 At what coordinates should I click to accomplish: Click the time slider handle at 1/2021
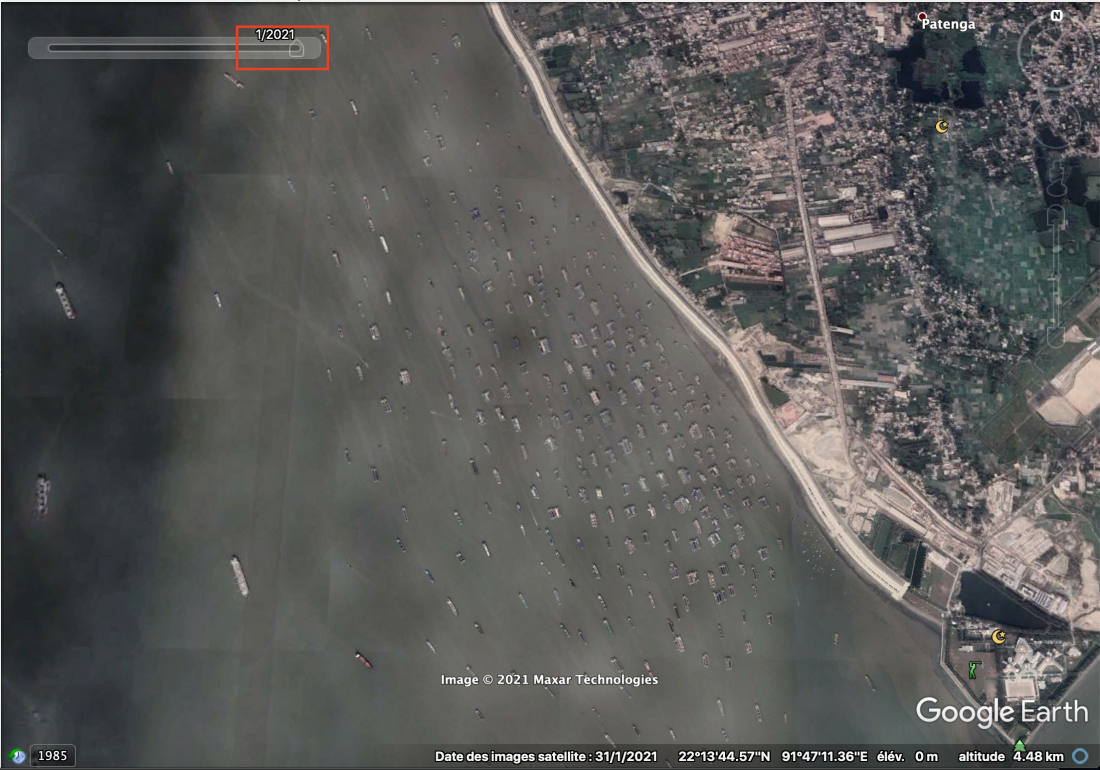[x=296, y=48]
